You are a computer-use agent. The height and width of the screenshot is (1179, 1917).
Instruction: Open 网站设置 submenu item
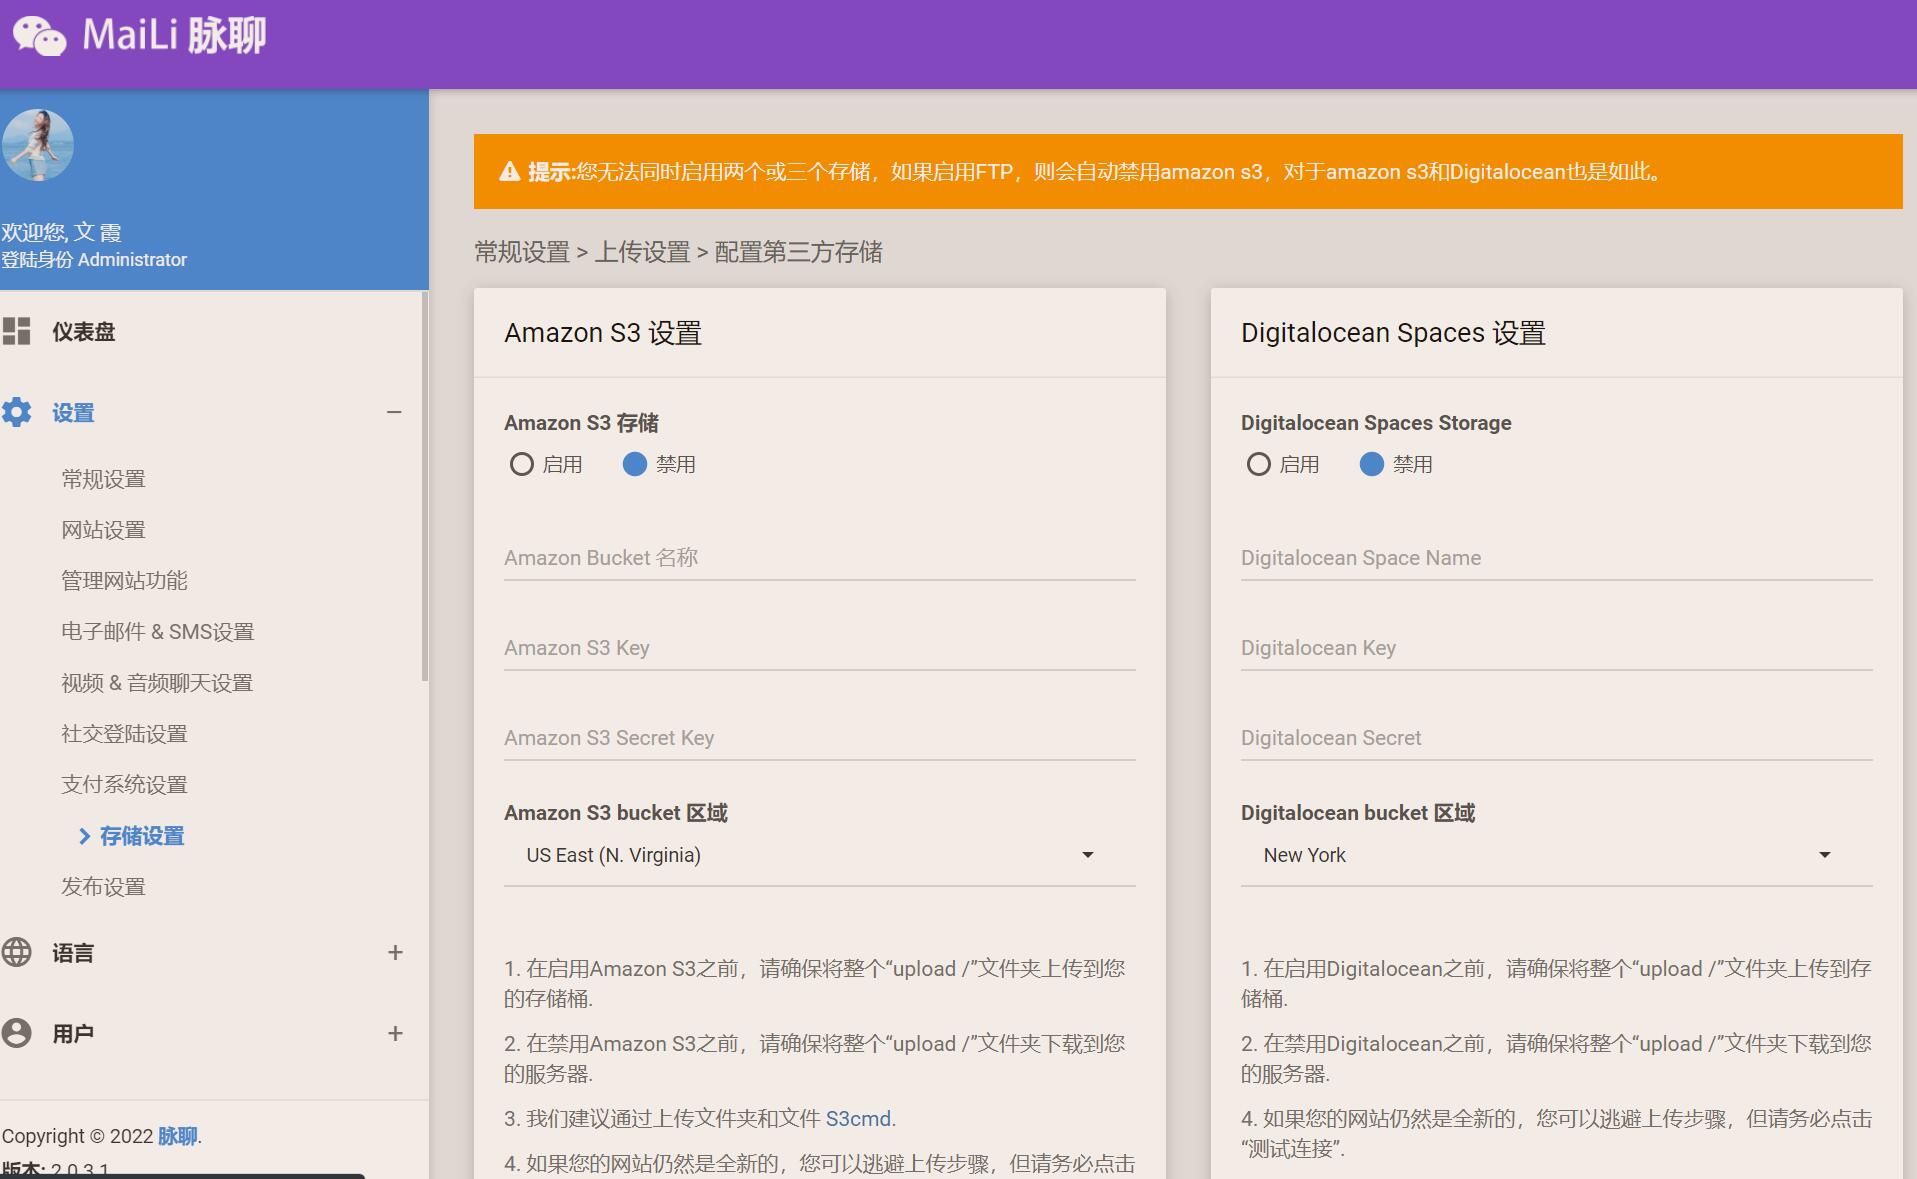tap(104, 530)
